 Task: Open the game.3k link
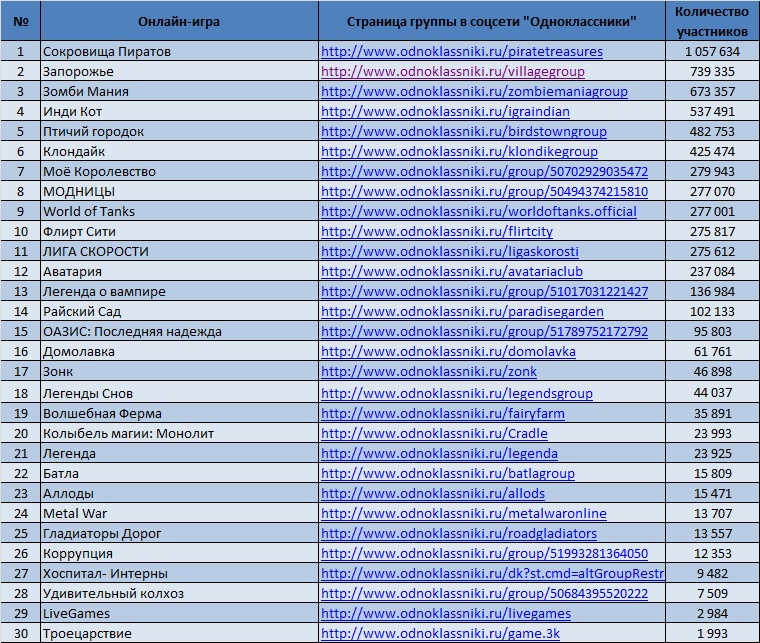click(x=441, y=633)
